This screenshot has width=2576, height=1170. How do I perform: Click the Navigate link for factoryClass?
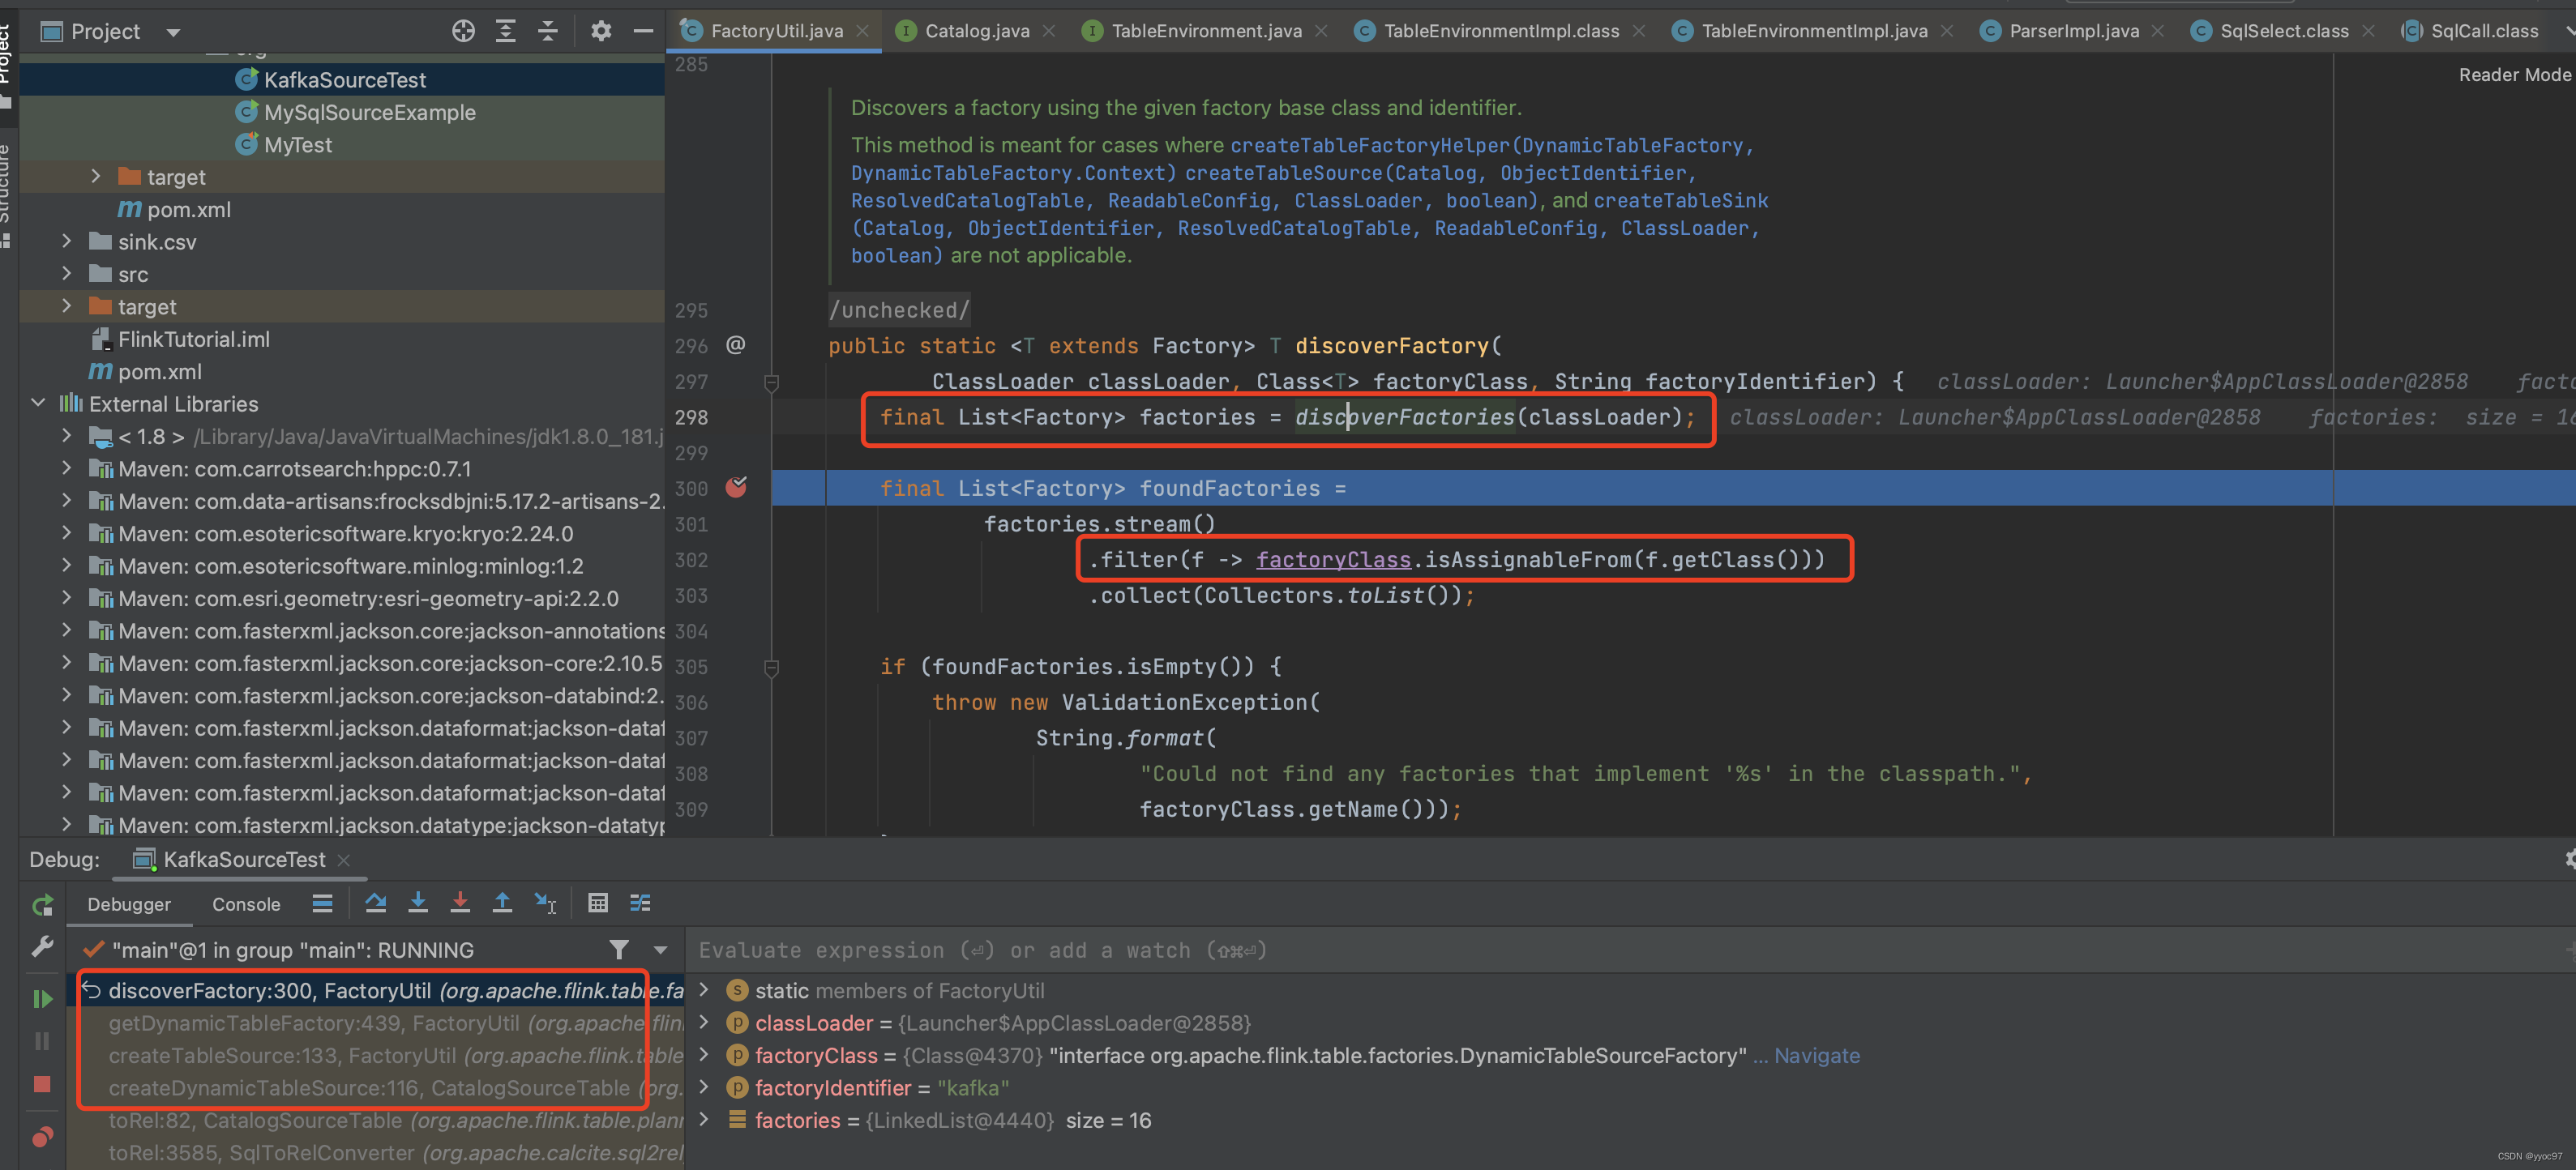(1817, 1056)
